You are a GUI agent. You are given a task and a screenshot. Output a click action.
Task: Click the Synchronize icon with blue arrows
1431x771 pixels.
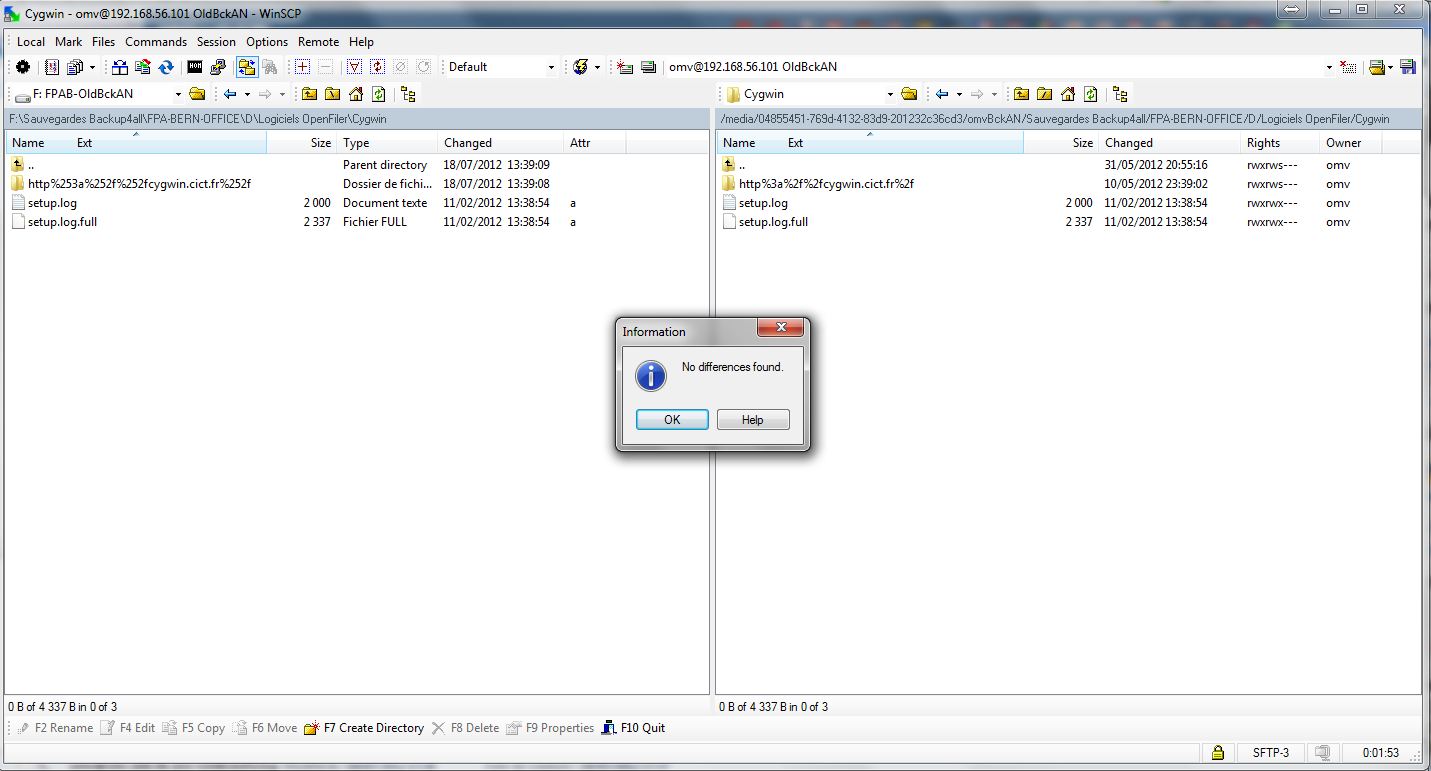click(x=166, y=67)
